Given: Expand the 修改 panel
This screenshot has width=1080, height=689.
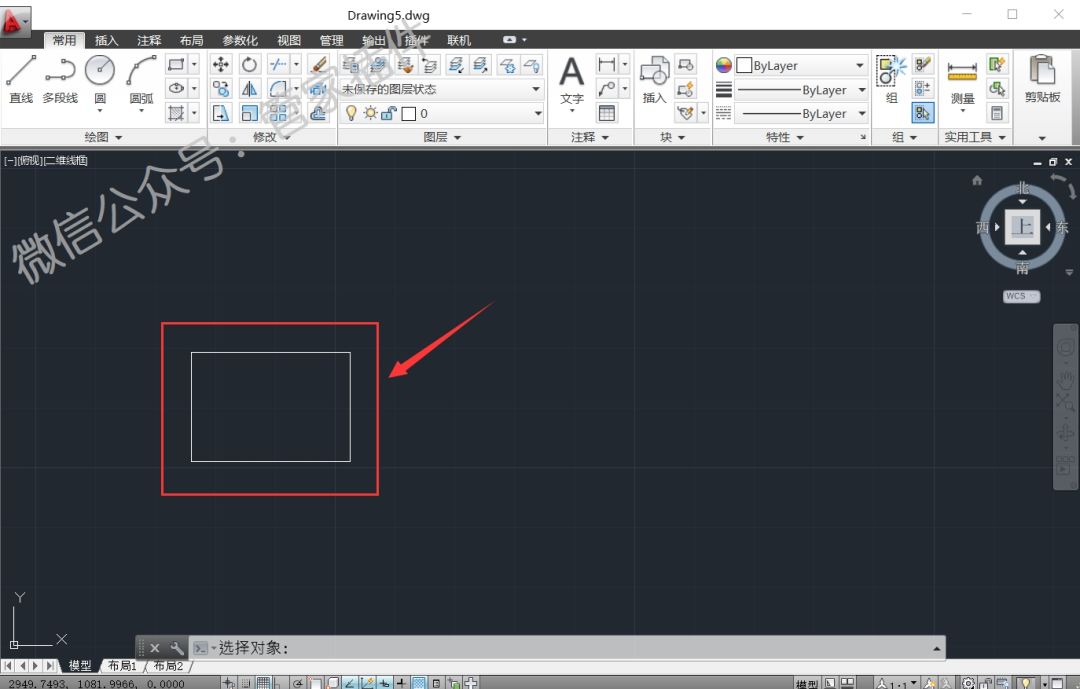Looking at the screenshot, I should pyautogui.click(x=271, y=137).
